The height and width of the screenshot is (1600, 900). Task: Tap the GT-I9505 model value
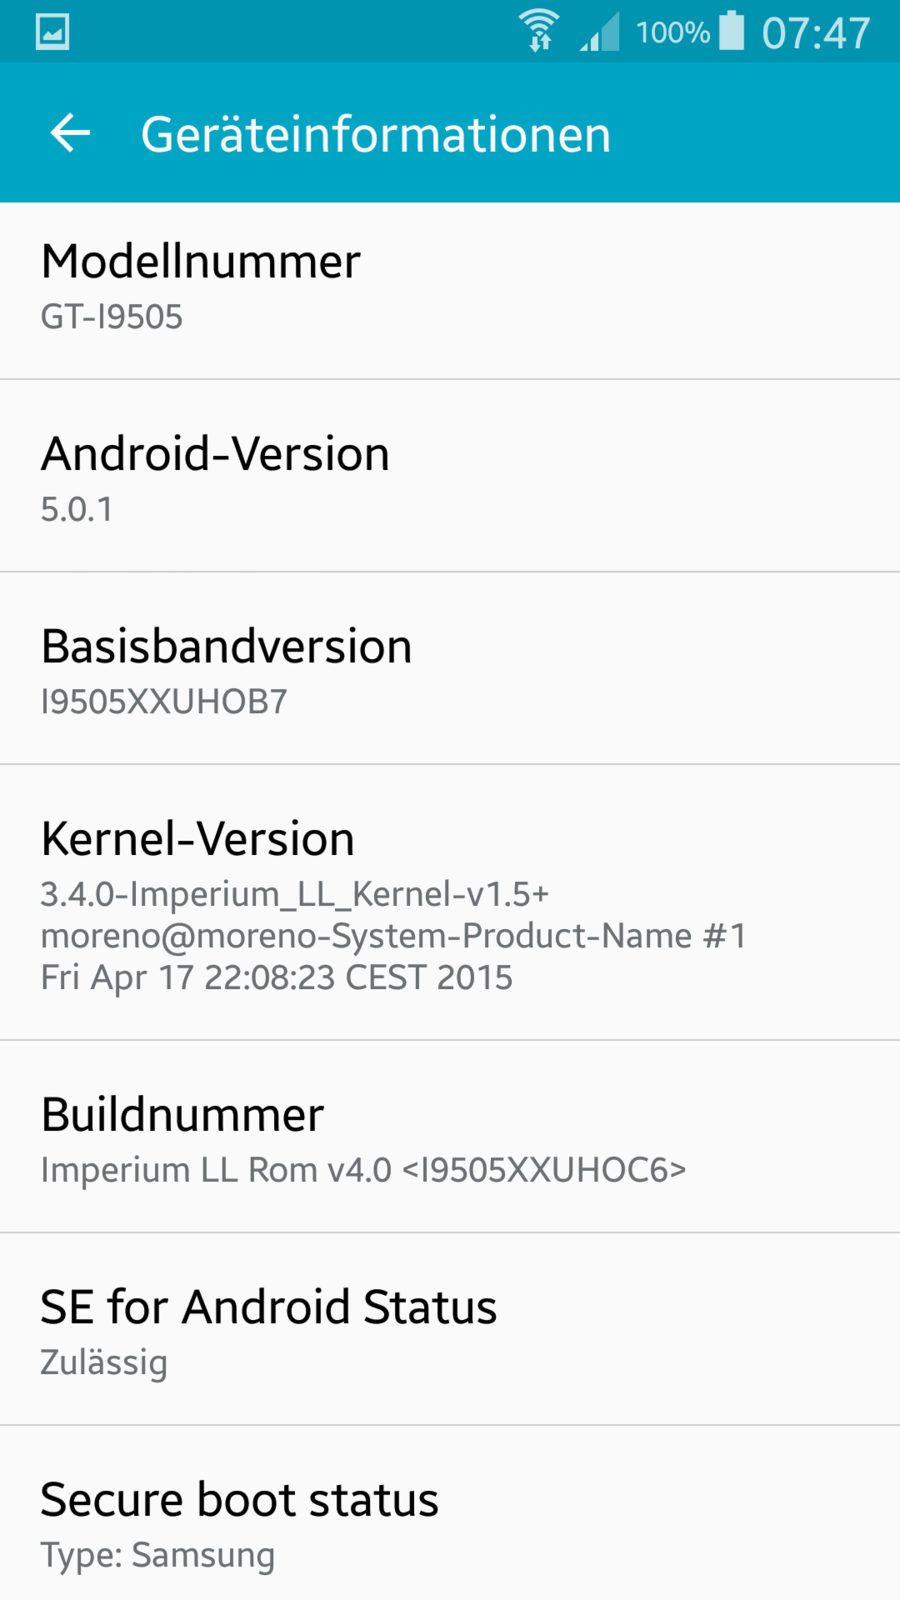click(x=112, y=317)
